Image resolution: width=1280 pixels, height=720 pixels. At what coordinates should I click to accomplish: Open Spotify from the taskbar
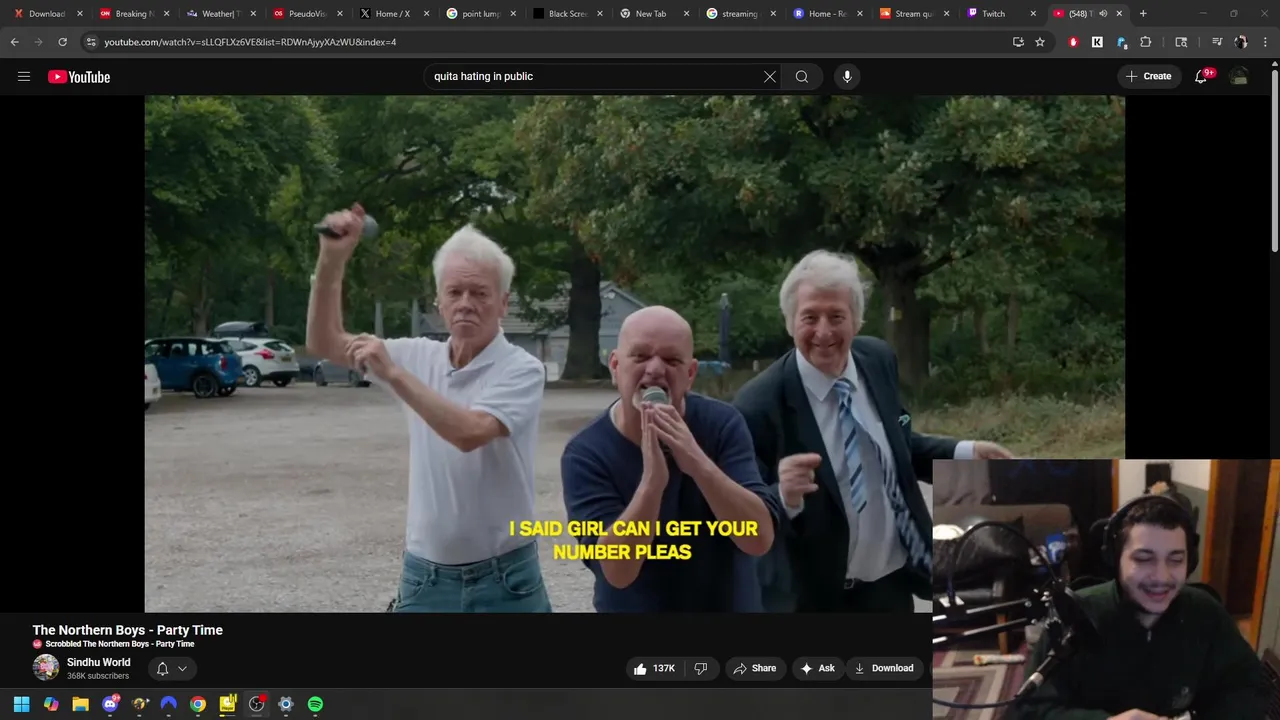(315, 704)
